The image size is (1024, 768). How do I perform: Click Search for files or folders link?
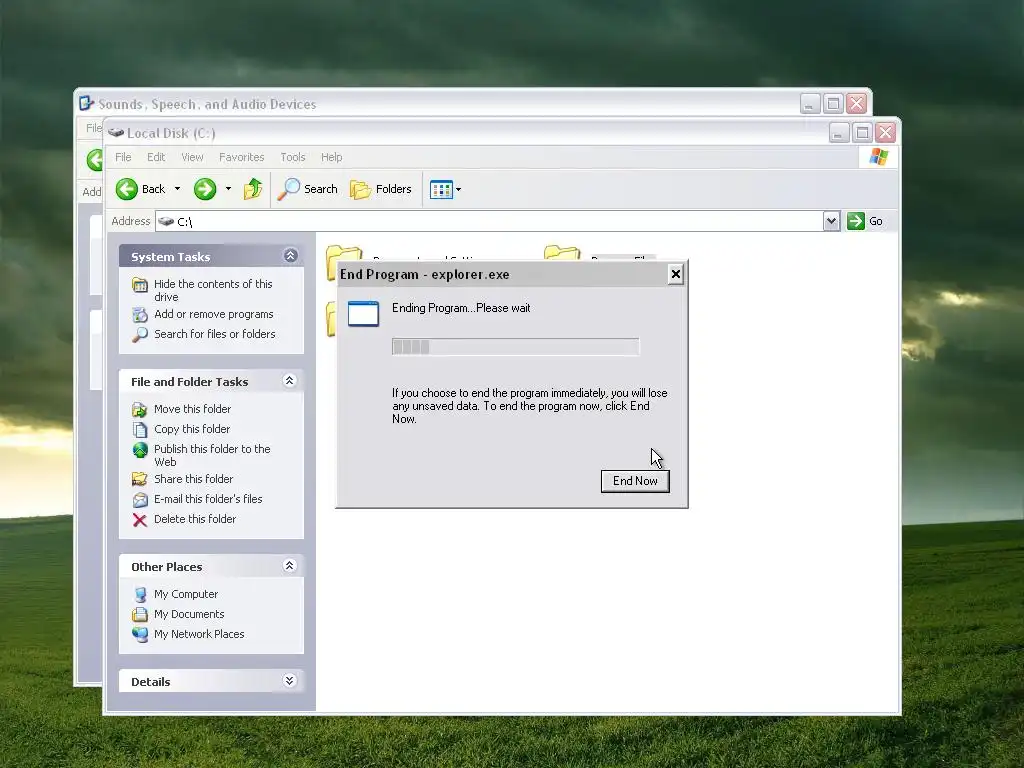click(x=215, y=334)
